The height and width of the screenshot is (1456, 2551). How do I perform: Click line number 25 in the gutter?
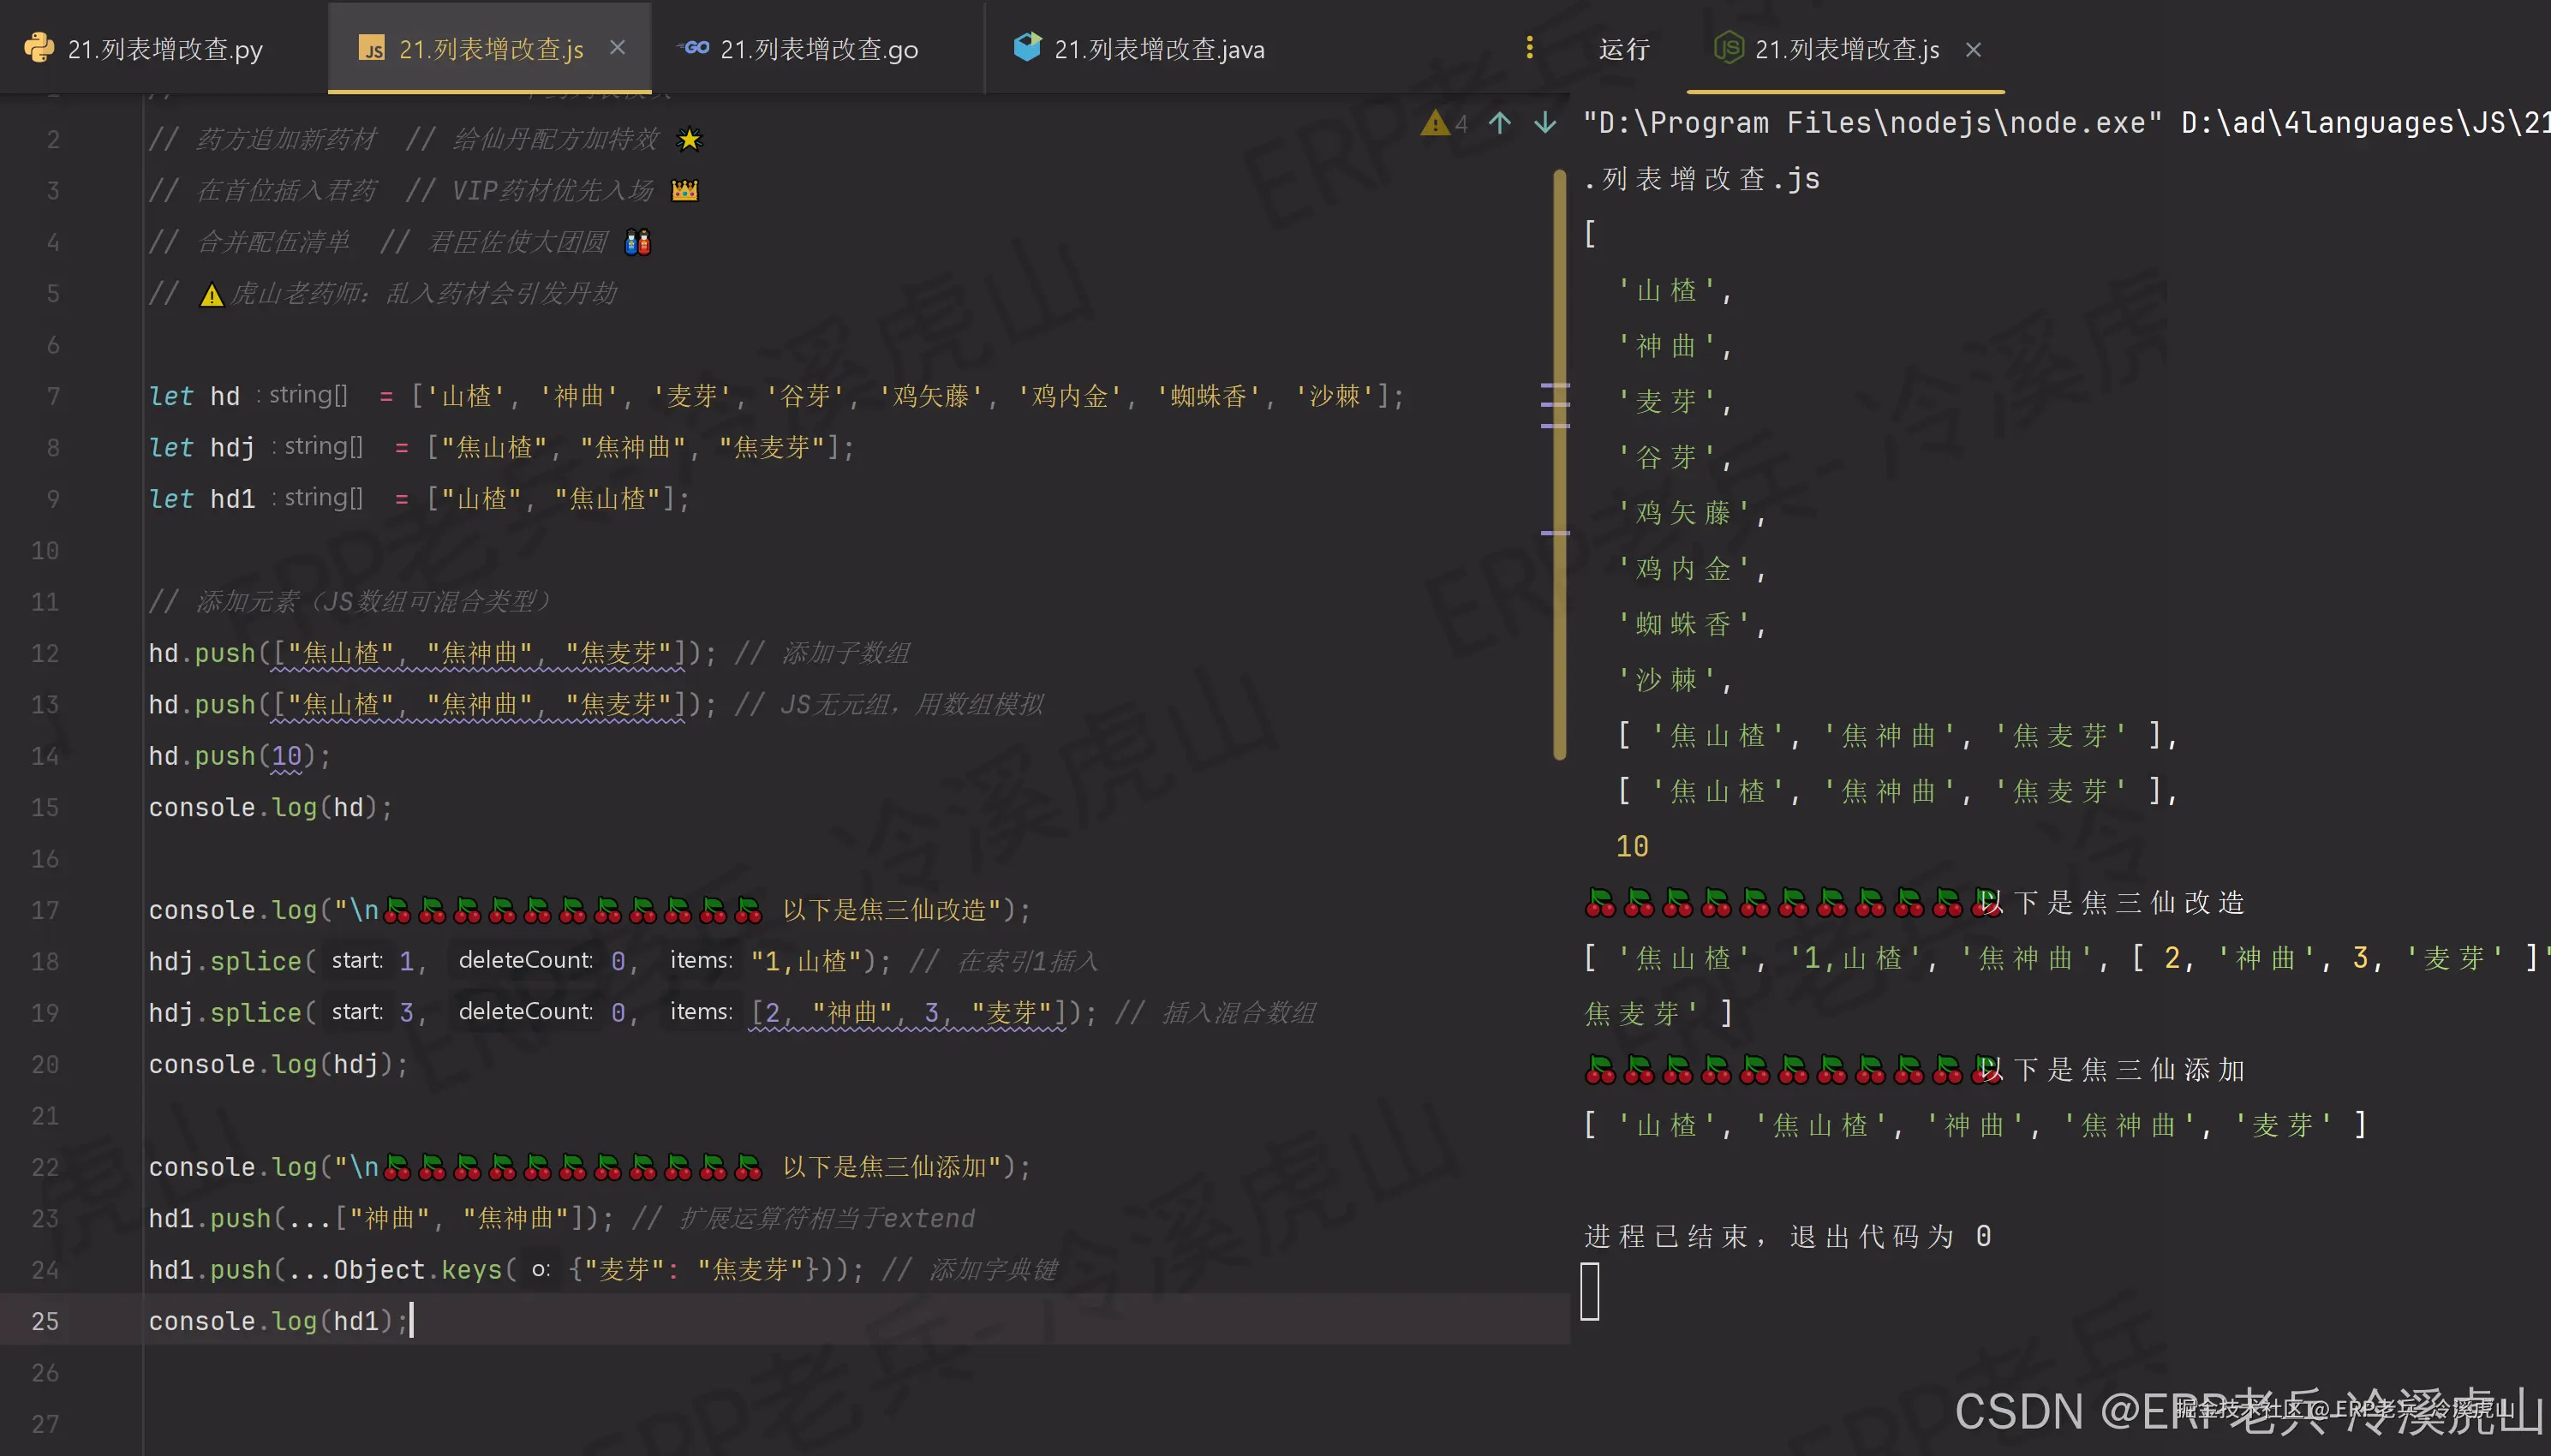[x=44, y=1320]
